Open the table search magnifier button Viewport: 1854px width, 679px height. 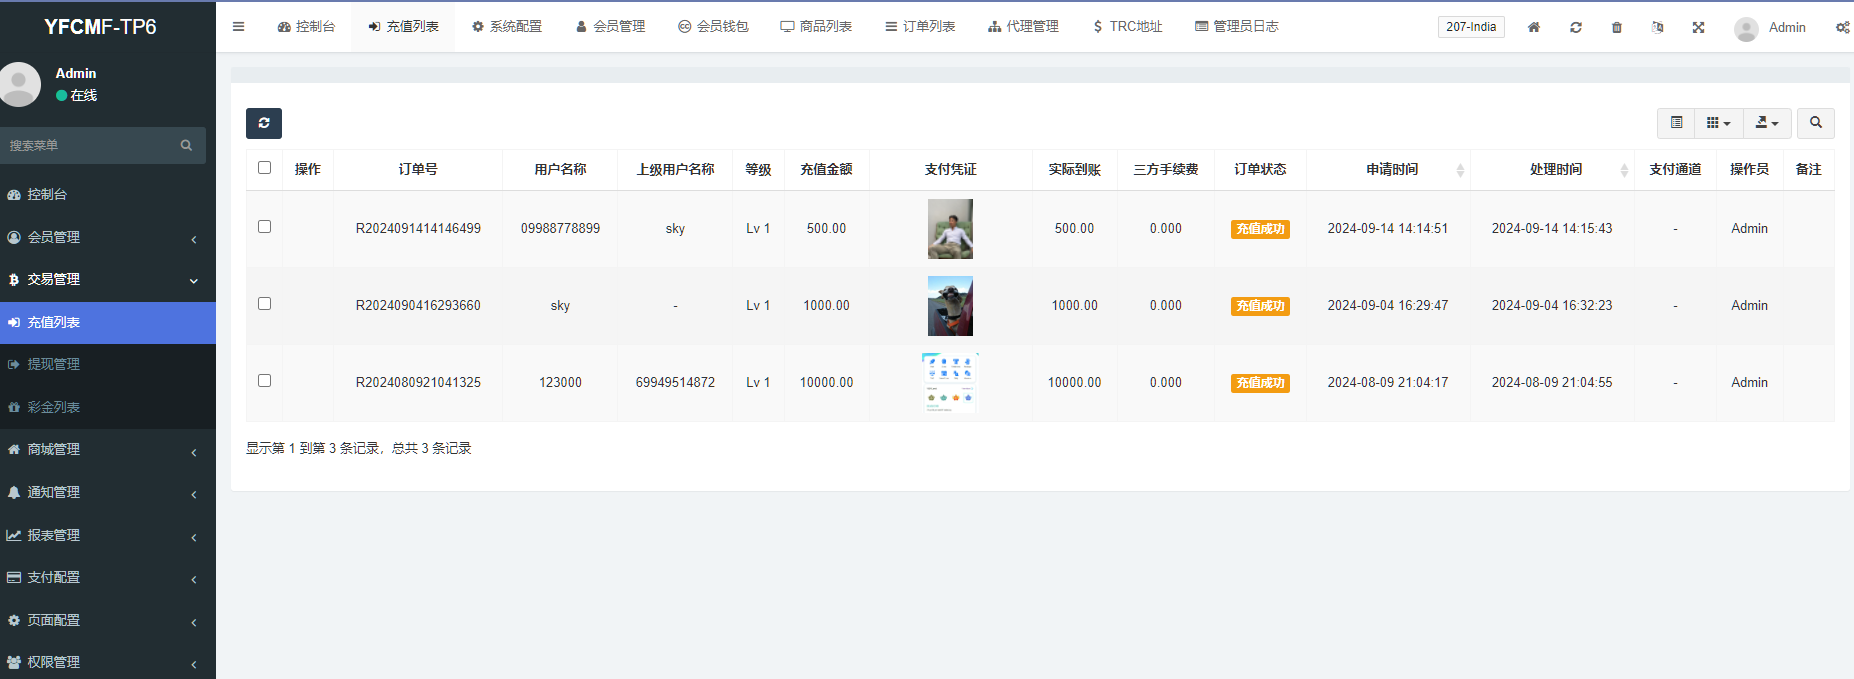pyautogui.click(x=1815, y=123)
